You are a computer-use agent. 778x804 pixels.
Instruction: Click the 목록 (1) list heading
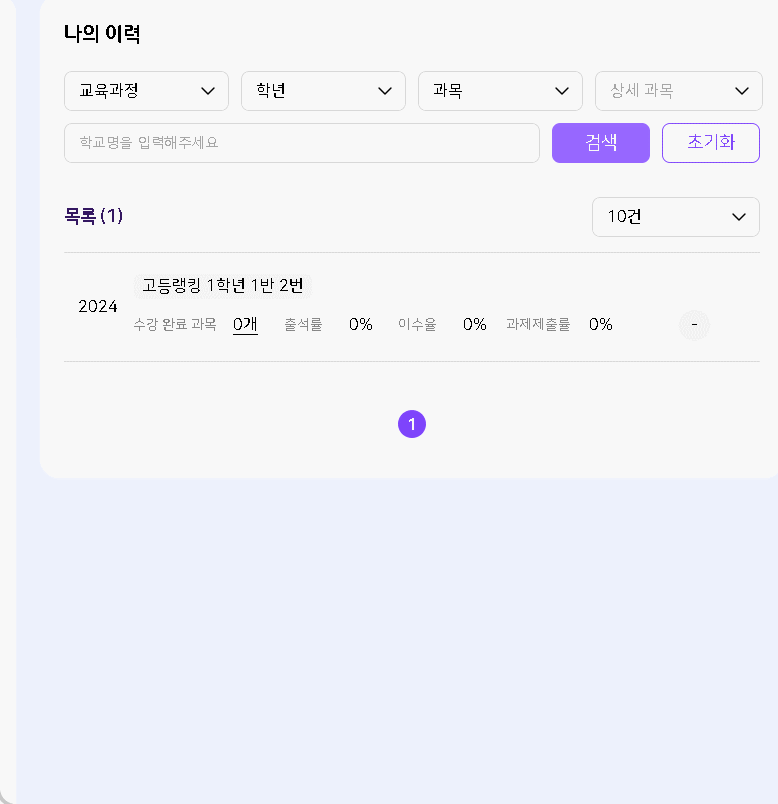tap(93, 216)
